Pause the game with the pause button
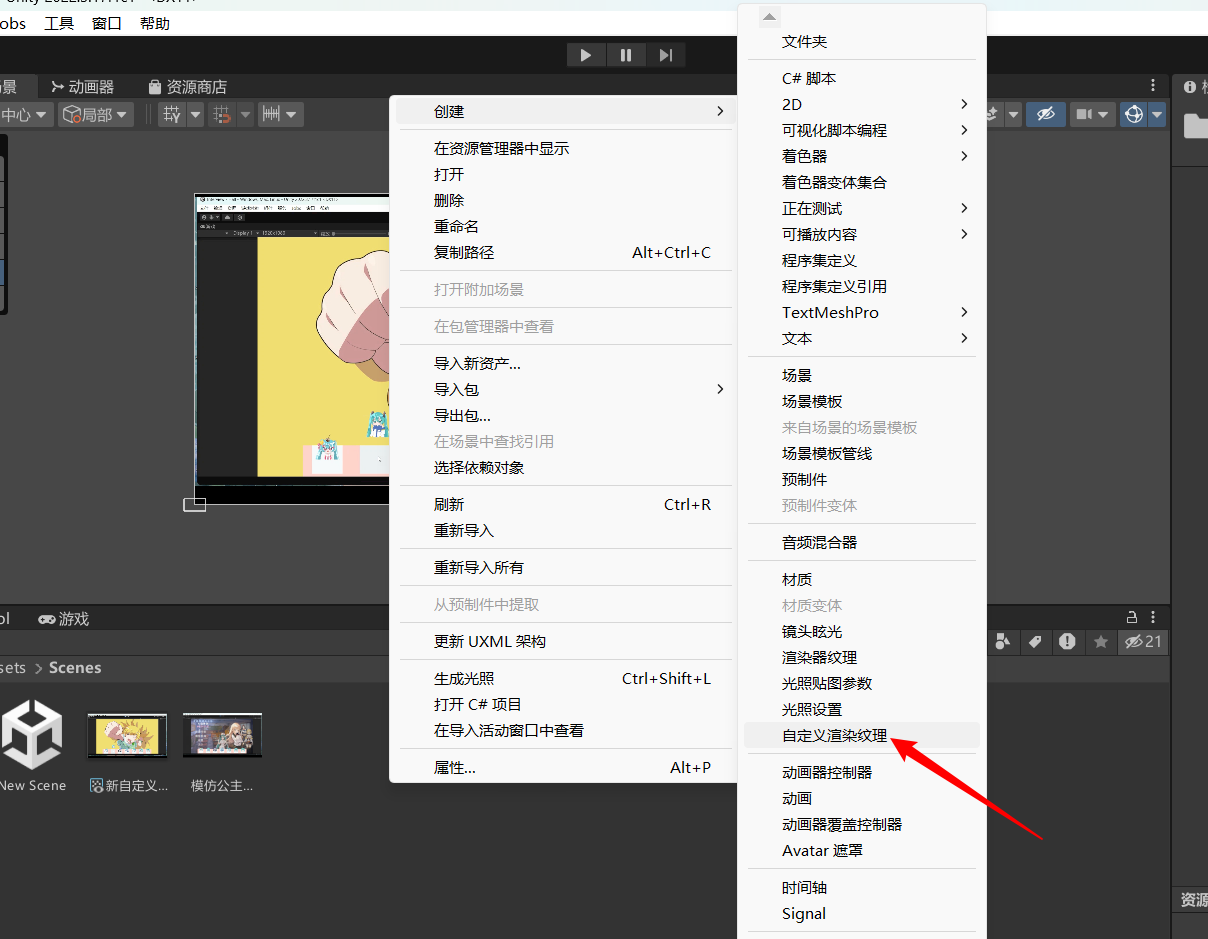The width and height of the screenshot is (1208, 939). pos(626,55)
